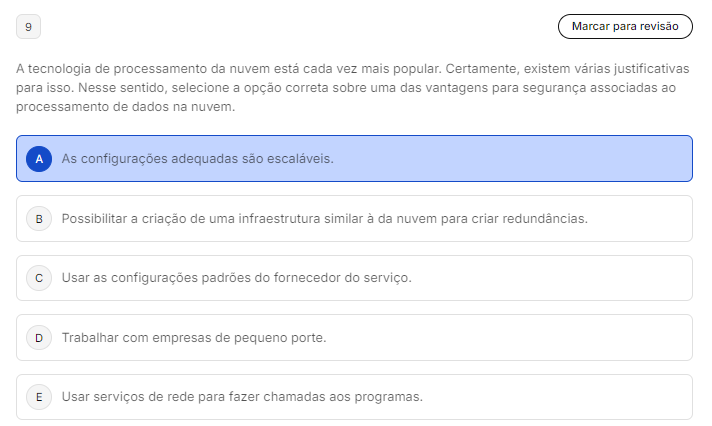Screen dimensions: 712x426
Task: Click the blue letter A circle
Action: [x=38, y=159]
